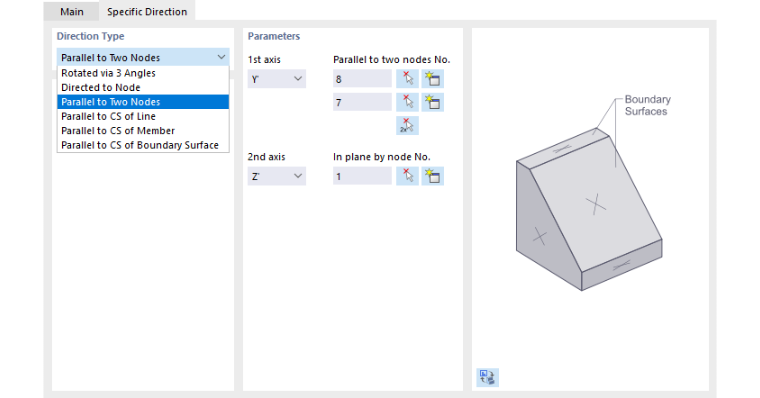The image size is (760, 398).
Task: Choose Parallel to CS of Line
Action: click(143, 116)
